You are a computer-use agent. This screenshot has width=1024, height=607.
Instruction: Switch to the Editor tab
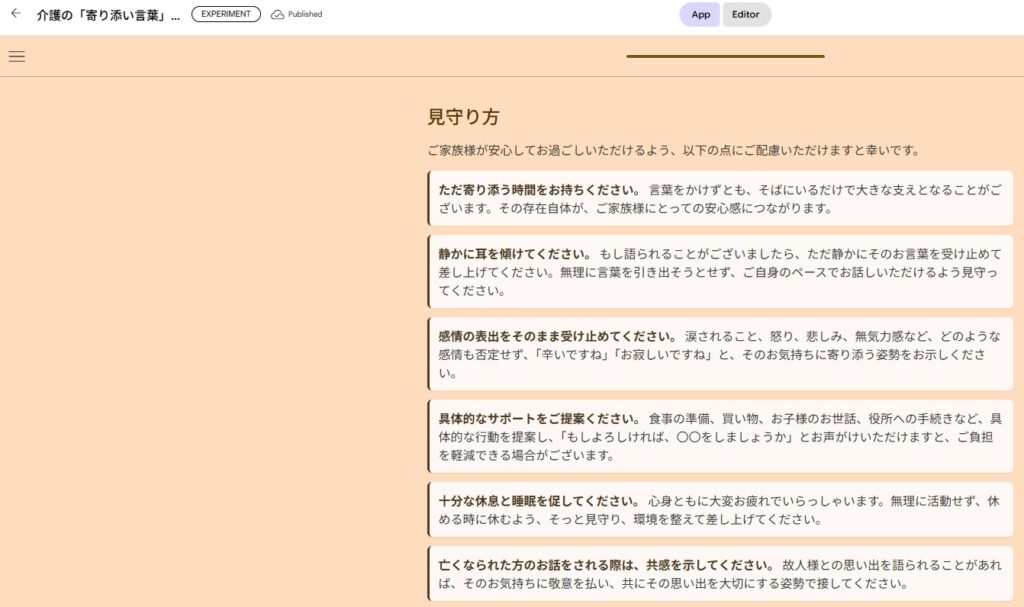pos(746,14)
